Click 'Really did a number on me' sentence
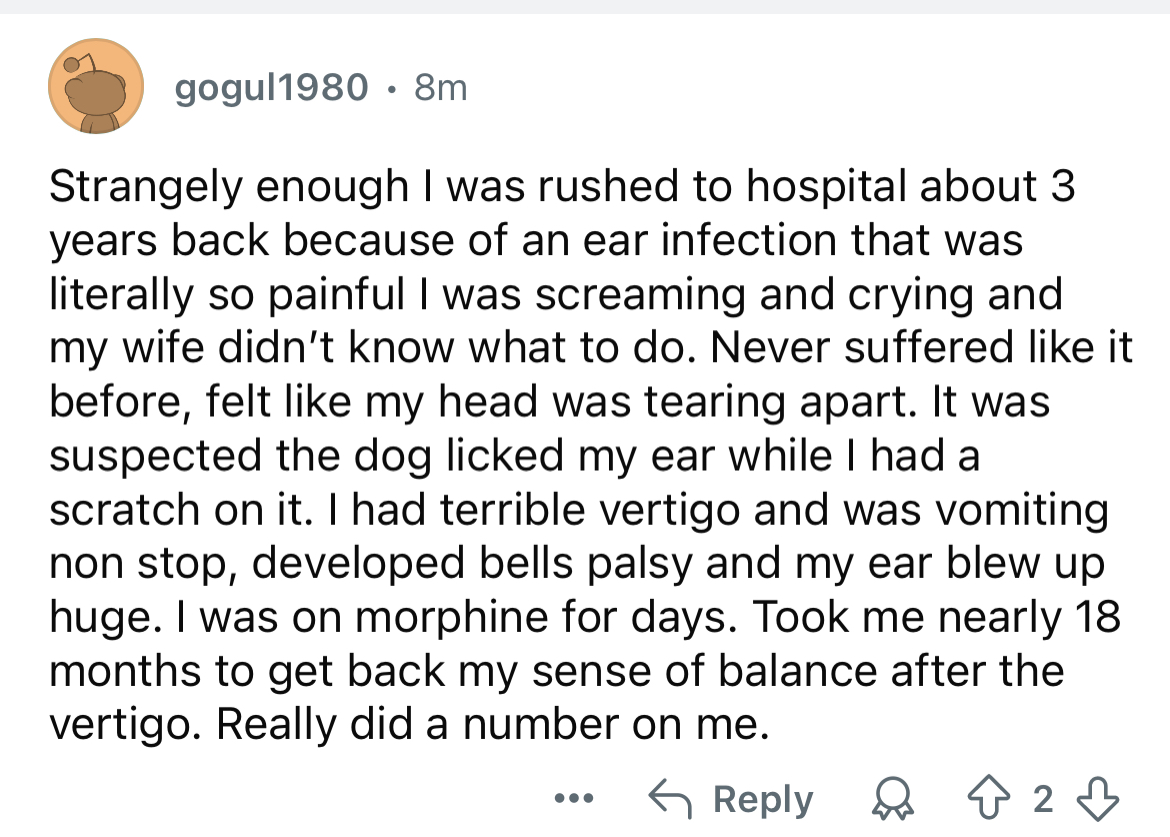This screenshot has width=1170, height=837. pyautogui.click(x=492, y=724)
